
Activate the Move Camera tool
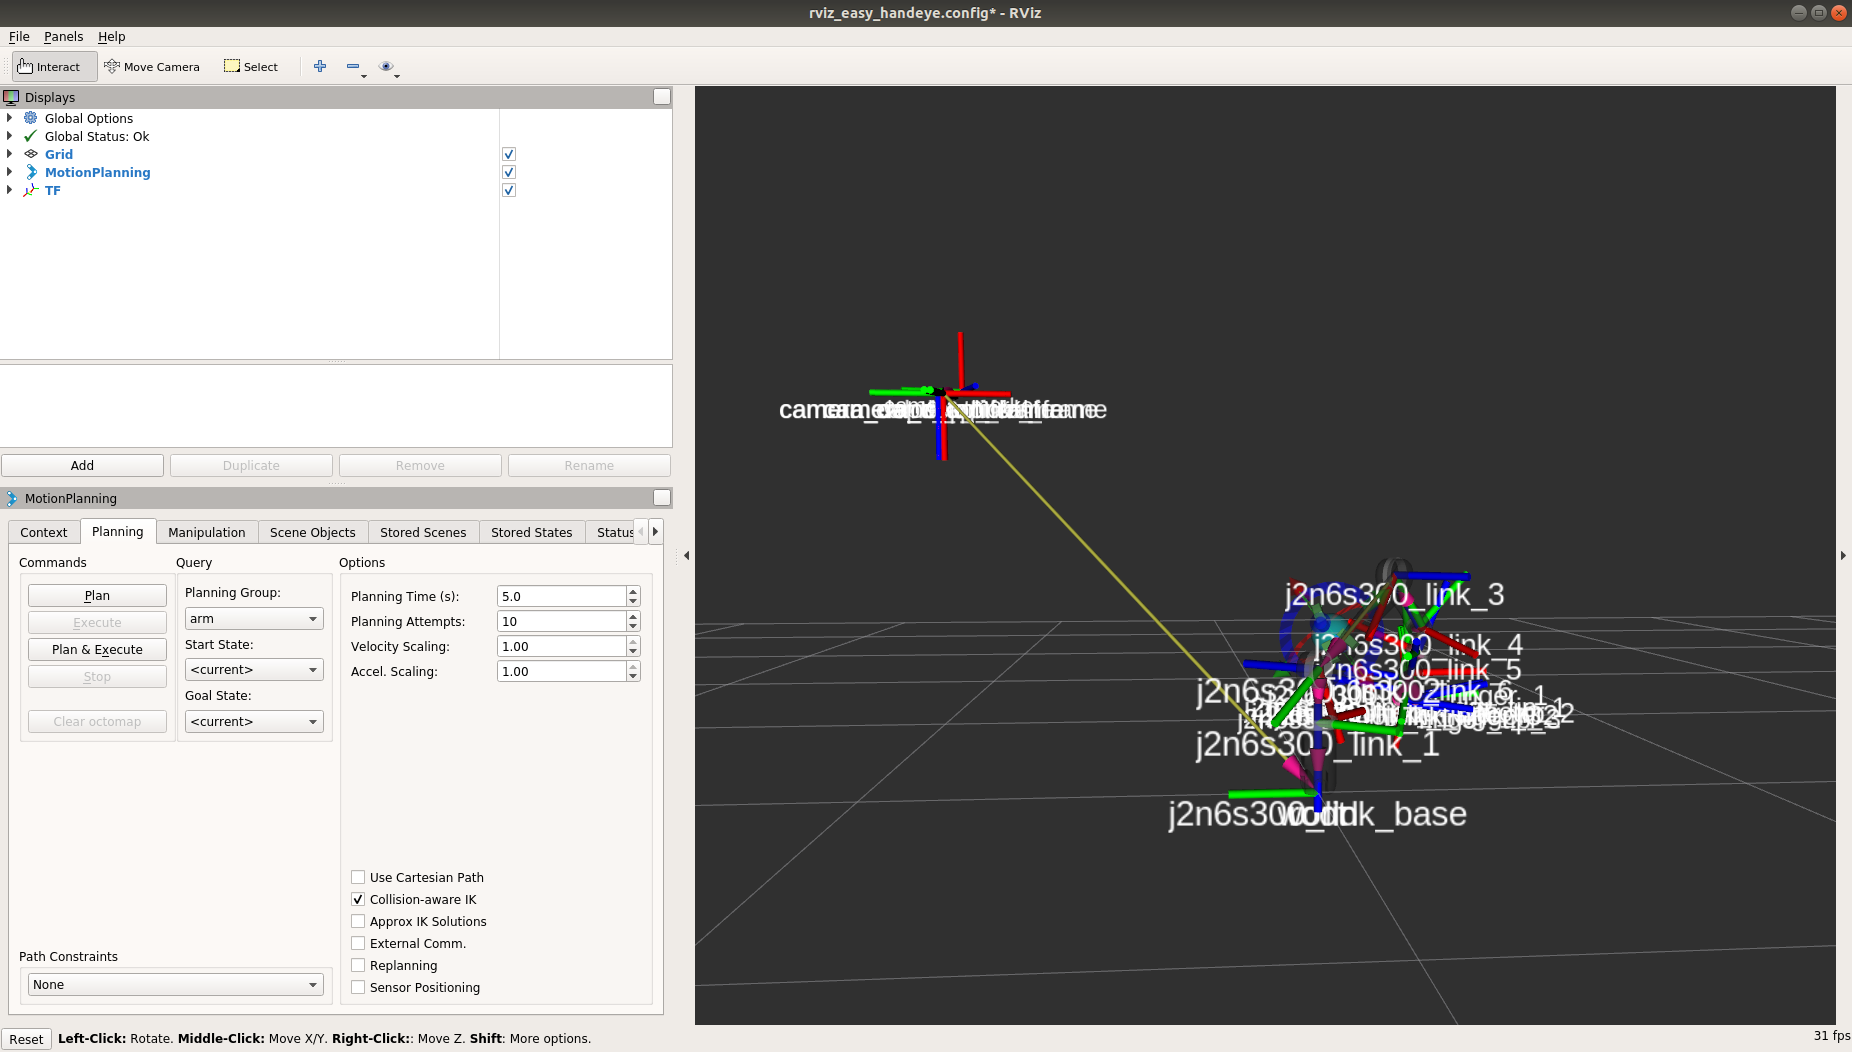tap(152, 66)
